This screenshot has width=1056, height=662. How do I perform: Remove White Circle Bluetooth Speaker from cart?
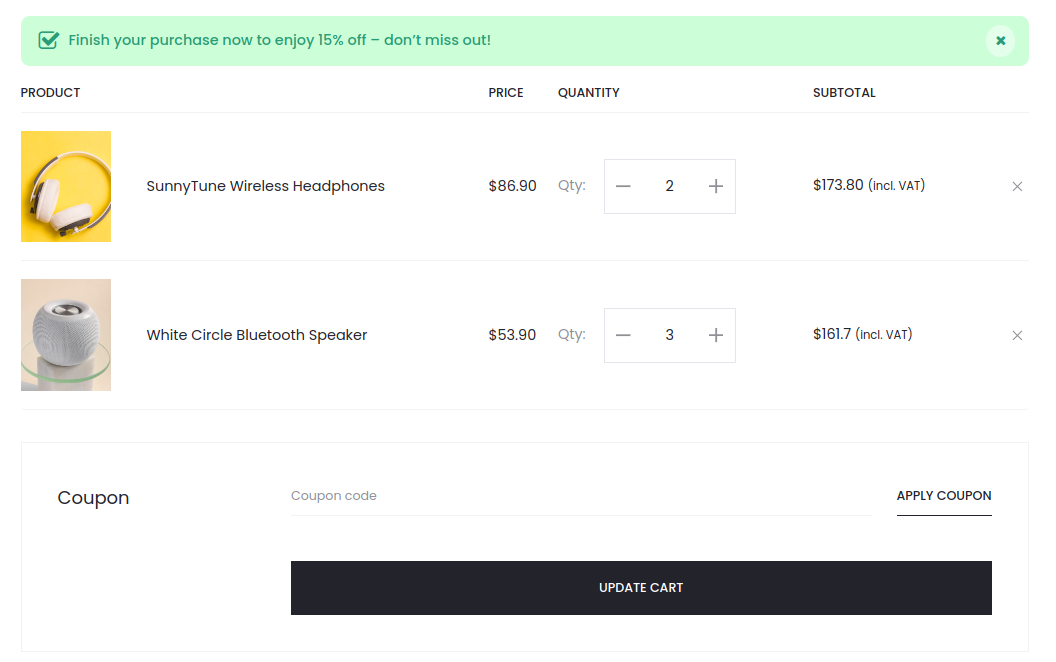click(1017, 335)
